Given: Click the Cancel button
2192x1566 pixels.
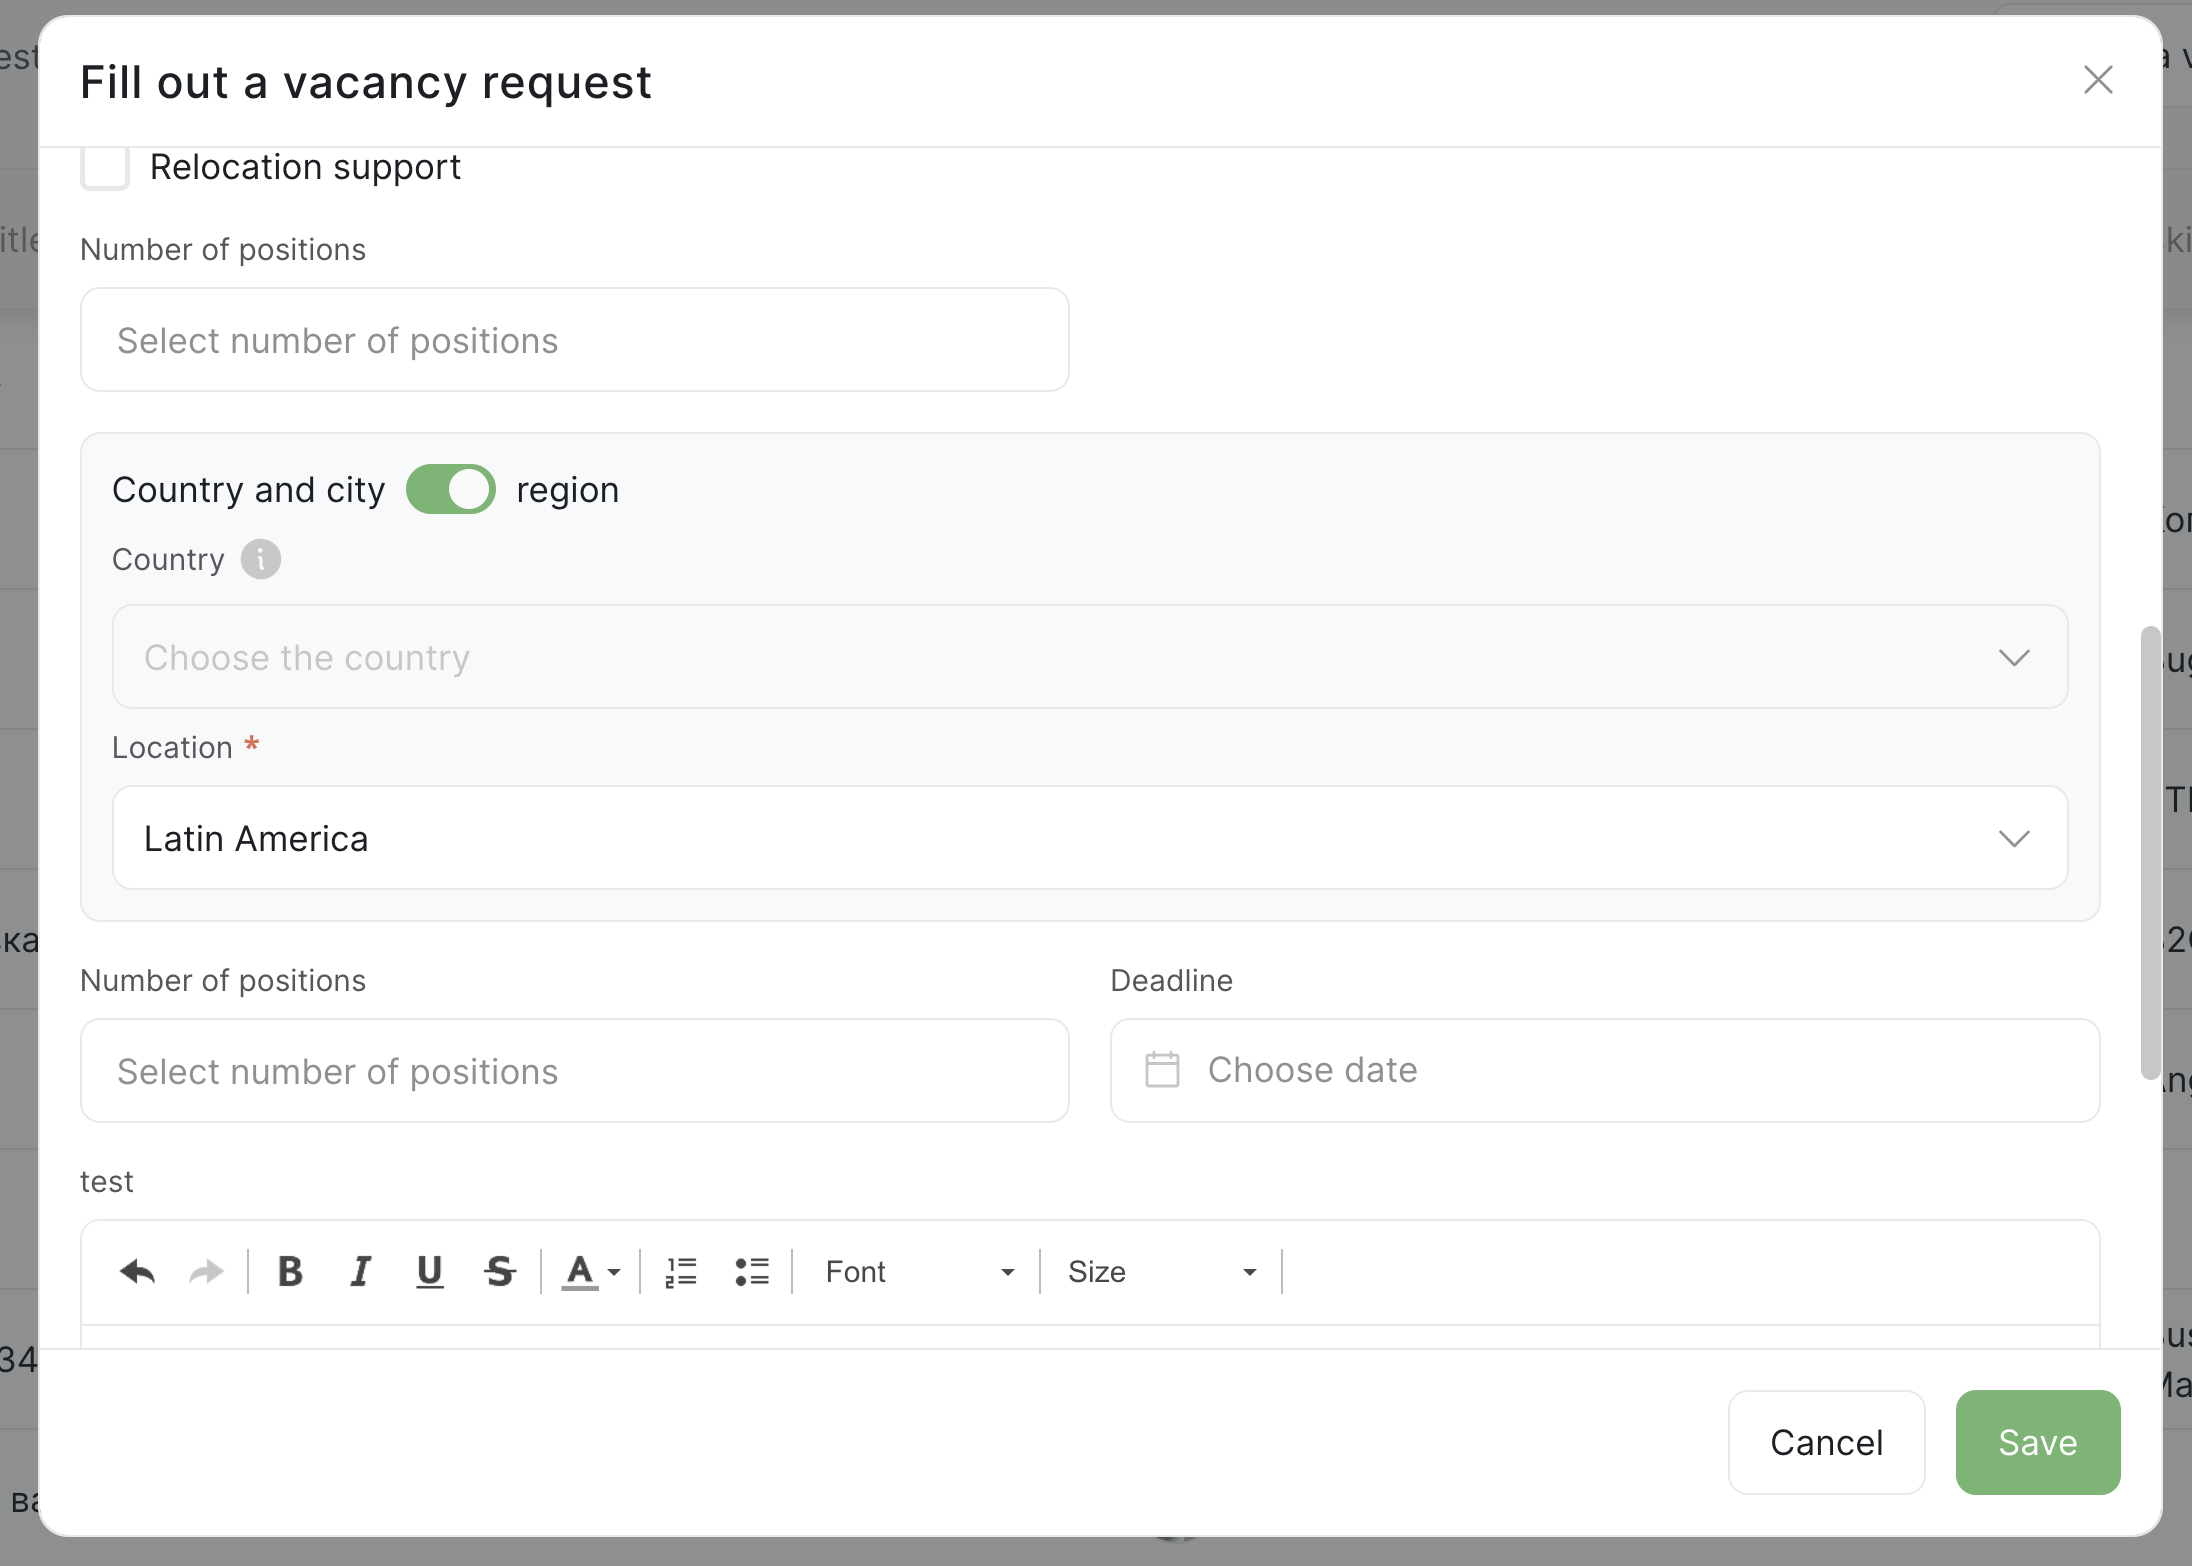Looking at the screenshot, I should click(x=1826, y=1442).
